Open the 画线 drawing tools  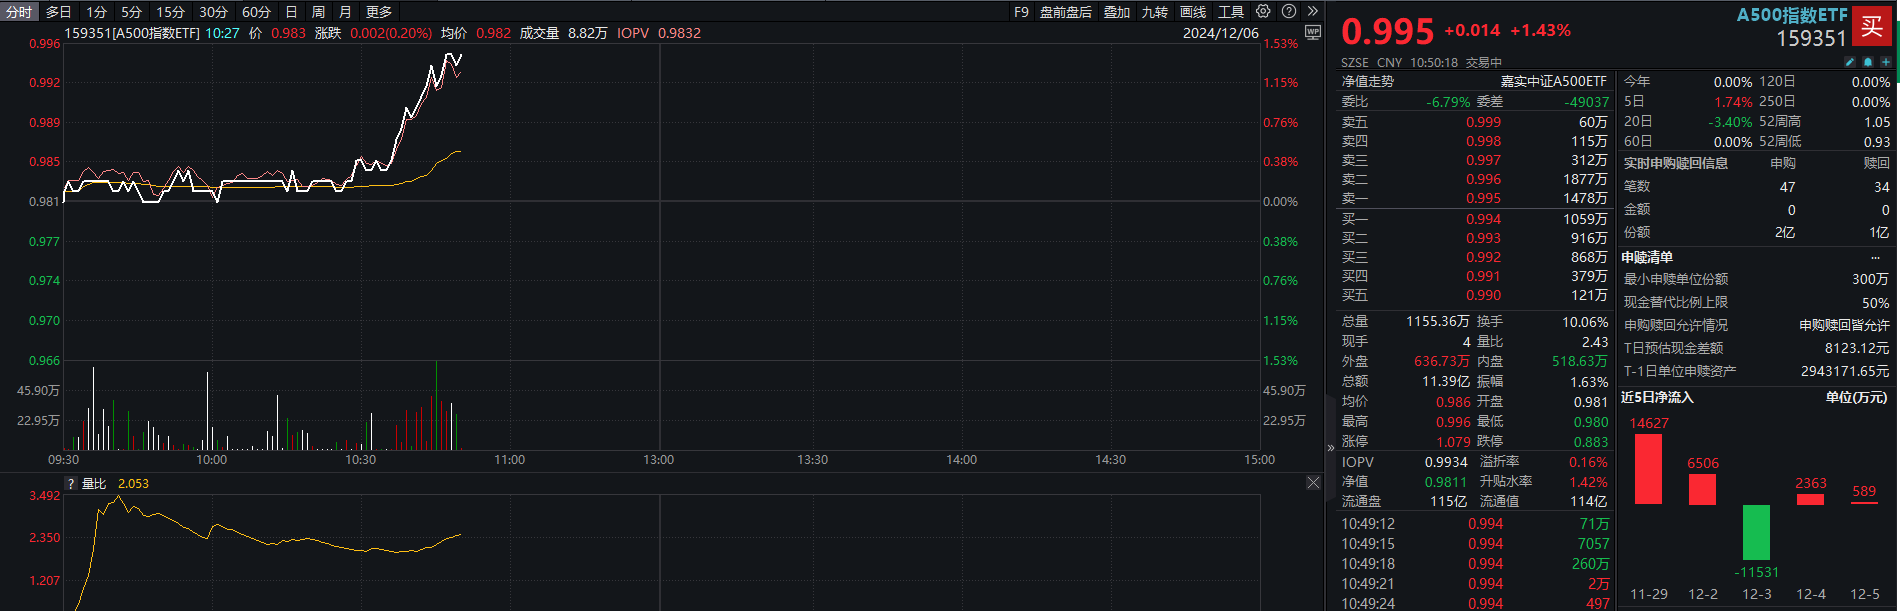pyautogui.click(x=1193, y=12)
